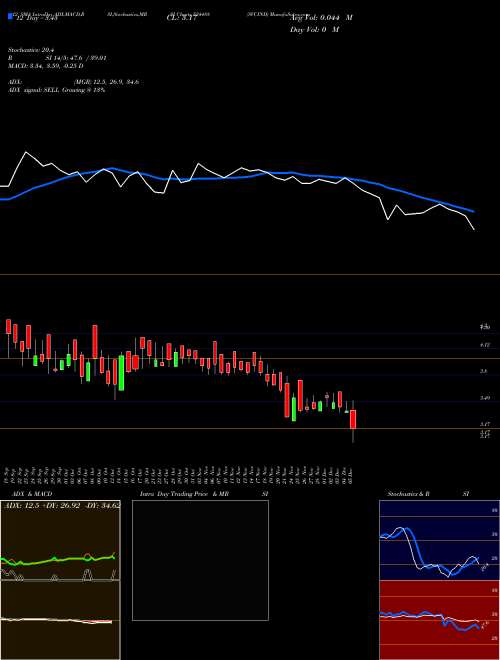This screenshot has height=660, width=500.
Task: Click the 'Intra Day Trading Price & MR' title
Action: click(x=184, y=494)
